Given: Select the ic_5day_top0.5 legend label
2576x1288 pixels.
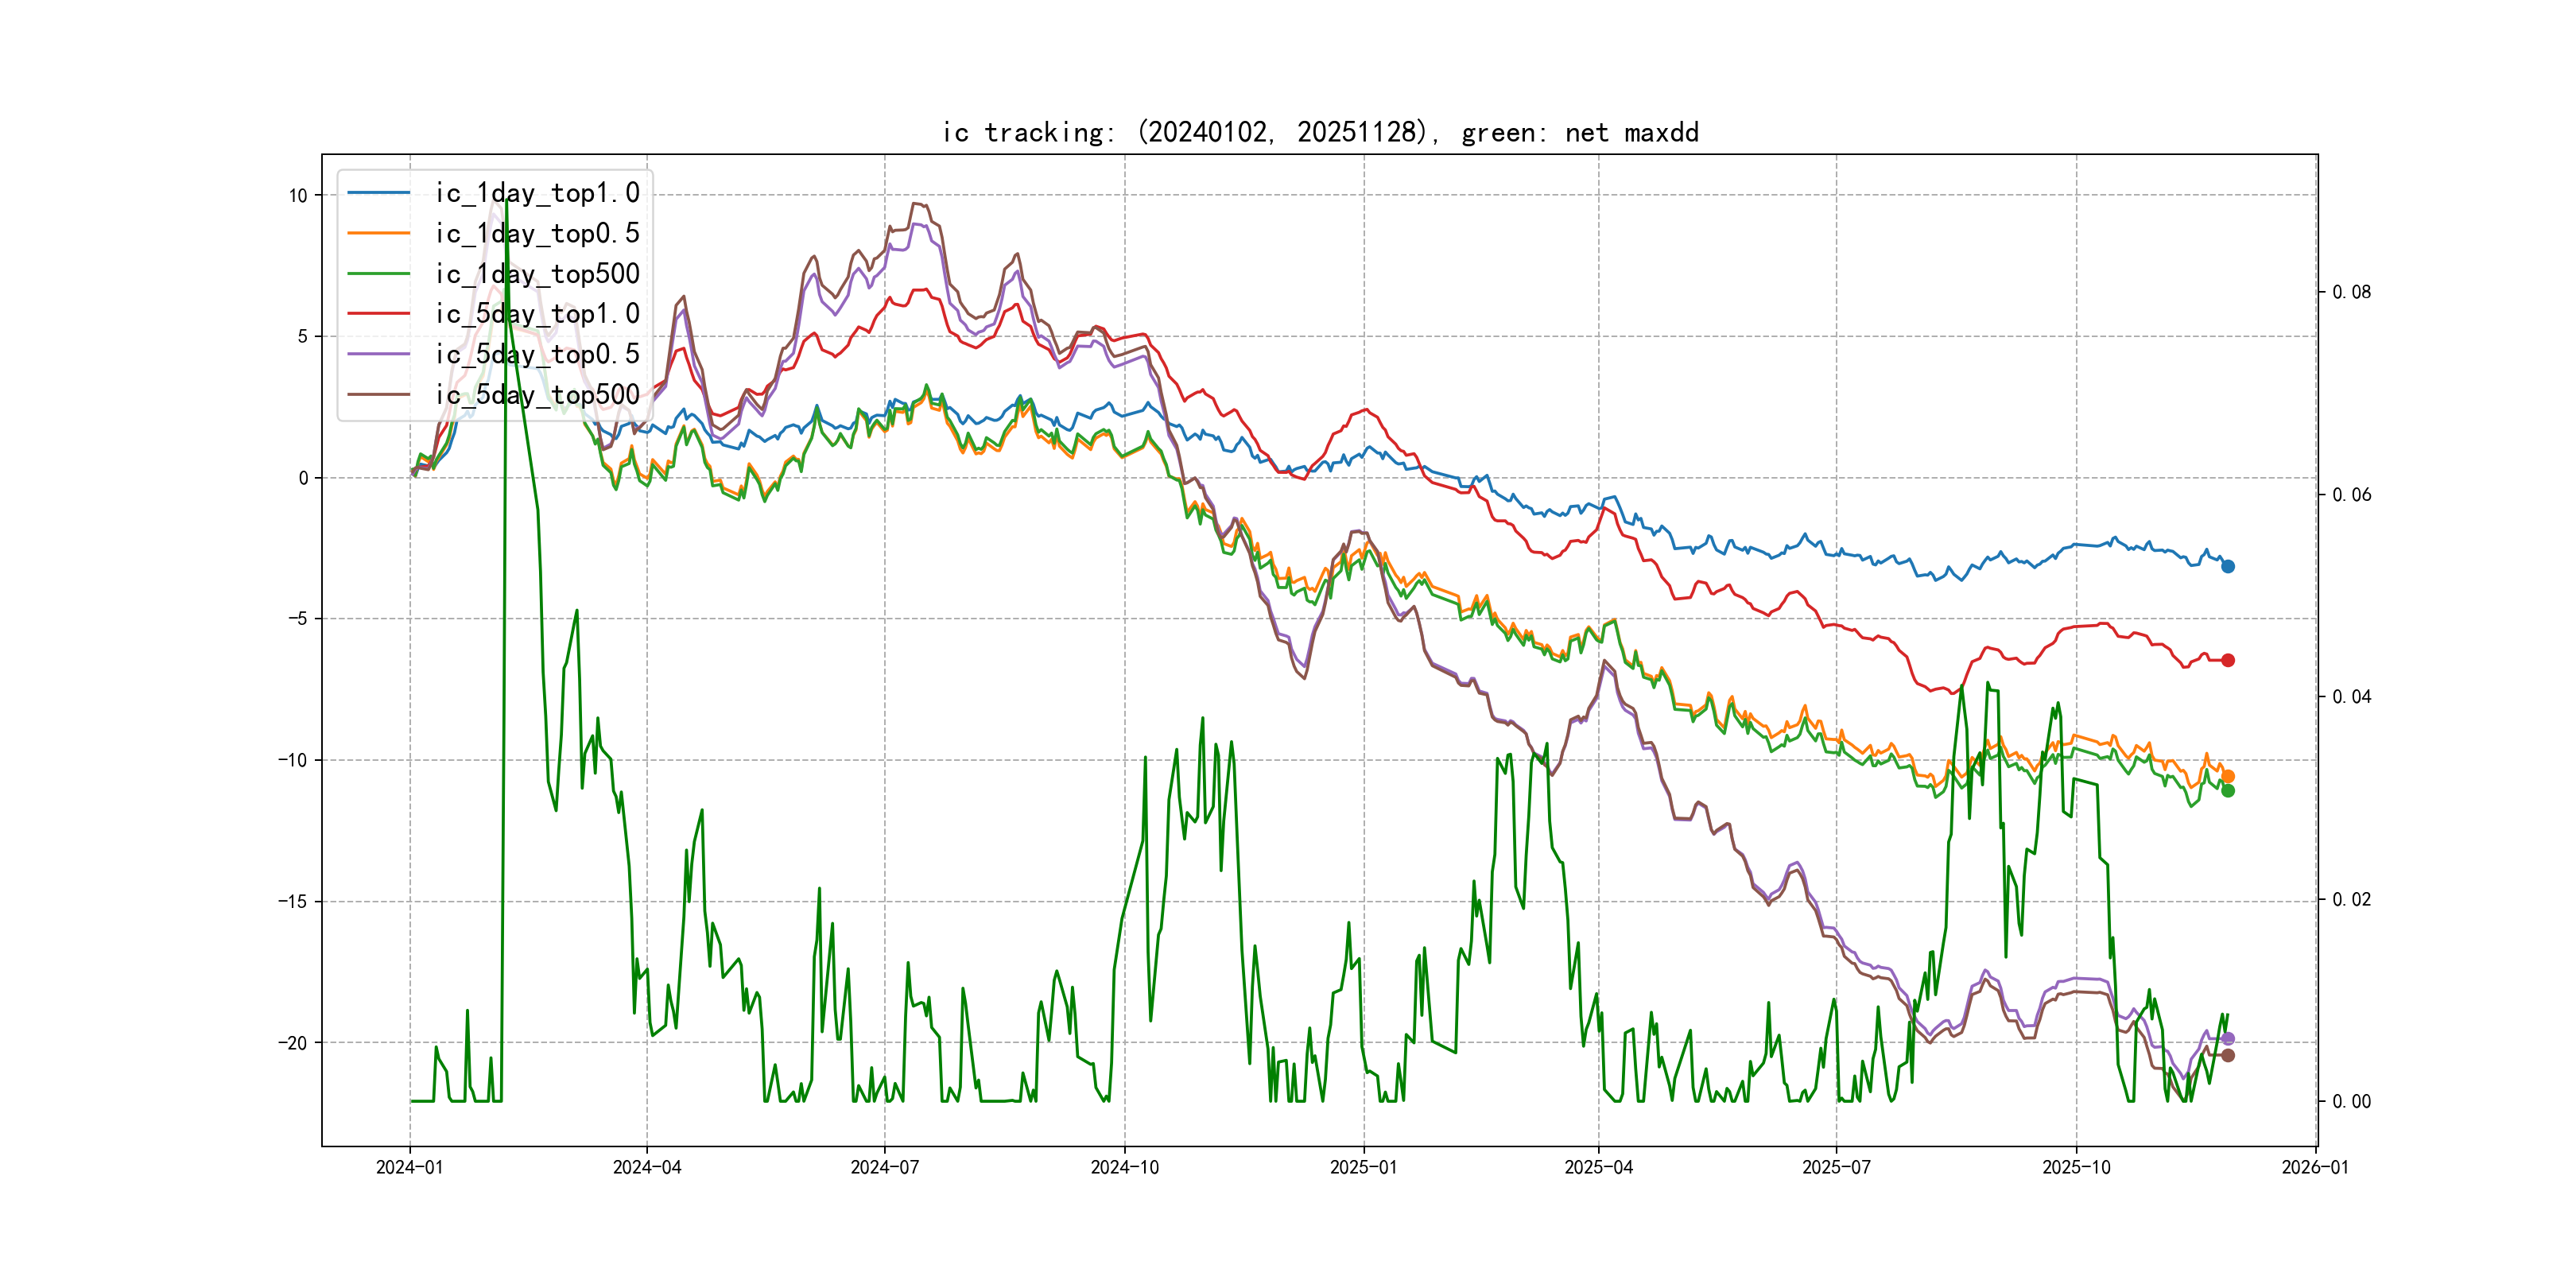Looking at the screenshot, I should tap(537, 354).
